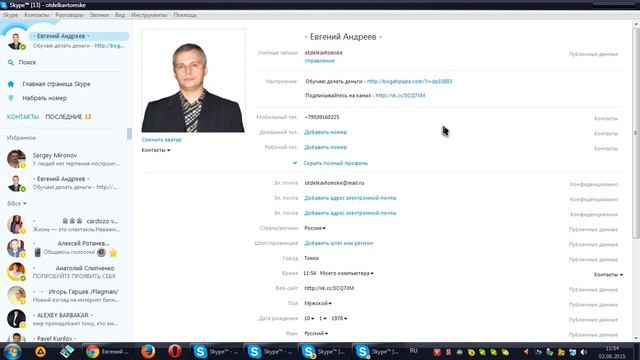Click profile name heading 'Евгений Андреев'
Image resolution: width=640 pixels, height=360 pixels.
tap(343, 37)
